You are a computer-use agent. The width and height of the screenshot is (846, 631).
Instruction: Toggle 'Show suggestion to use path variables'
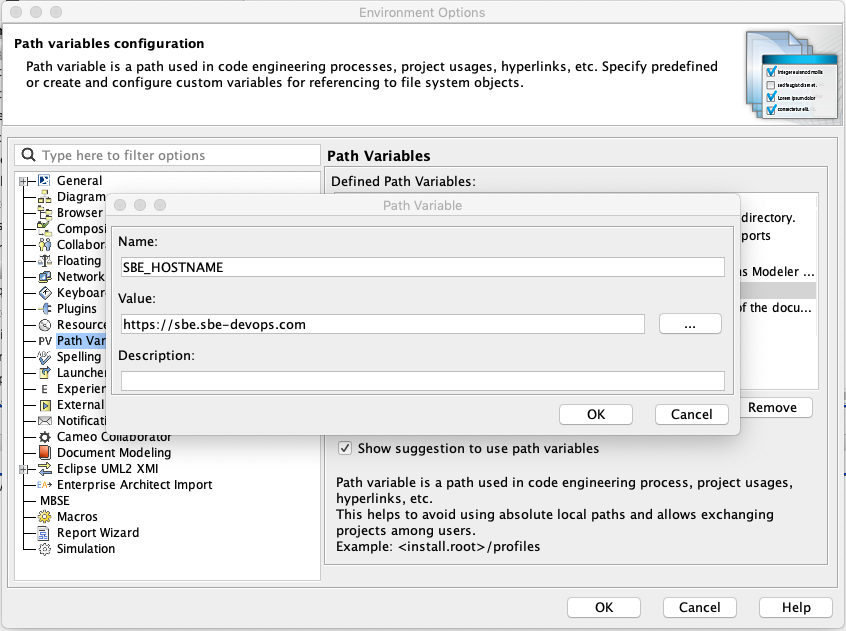point(344,448)
